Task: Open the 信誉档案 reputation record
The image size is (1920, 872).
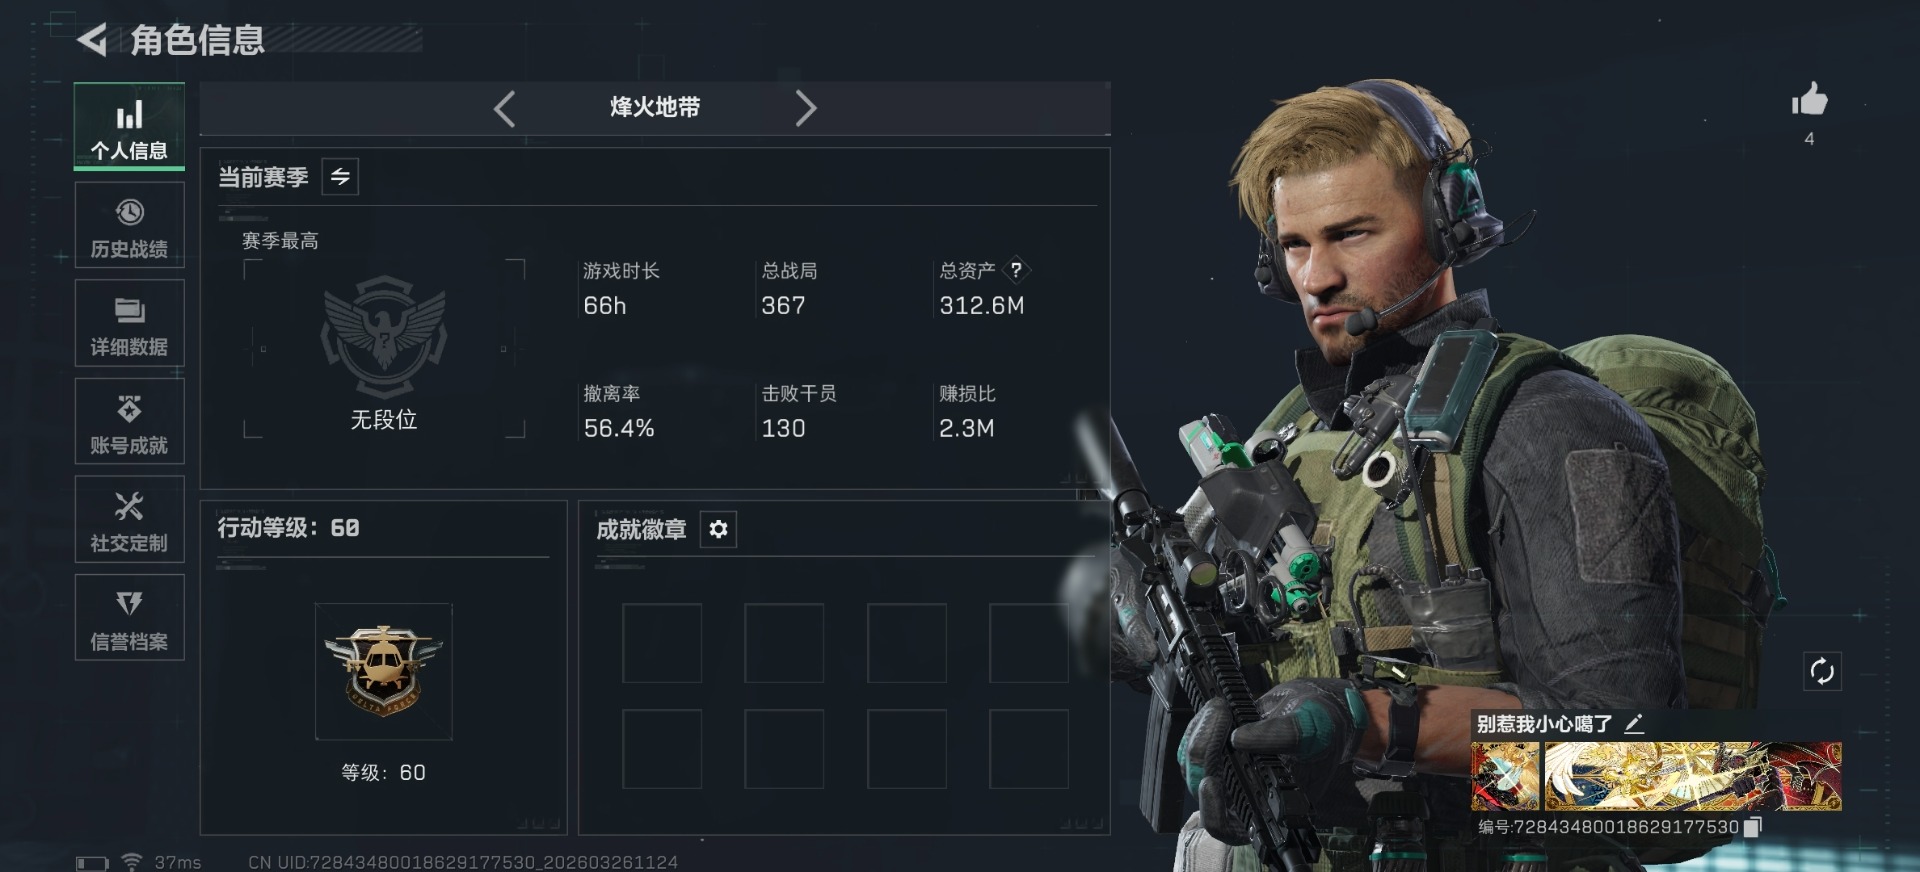Action: pyautogui.click(x=129, y=617)
